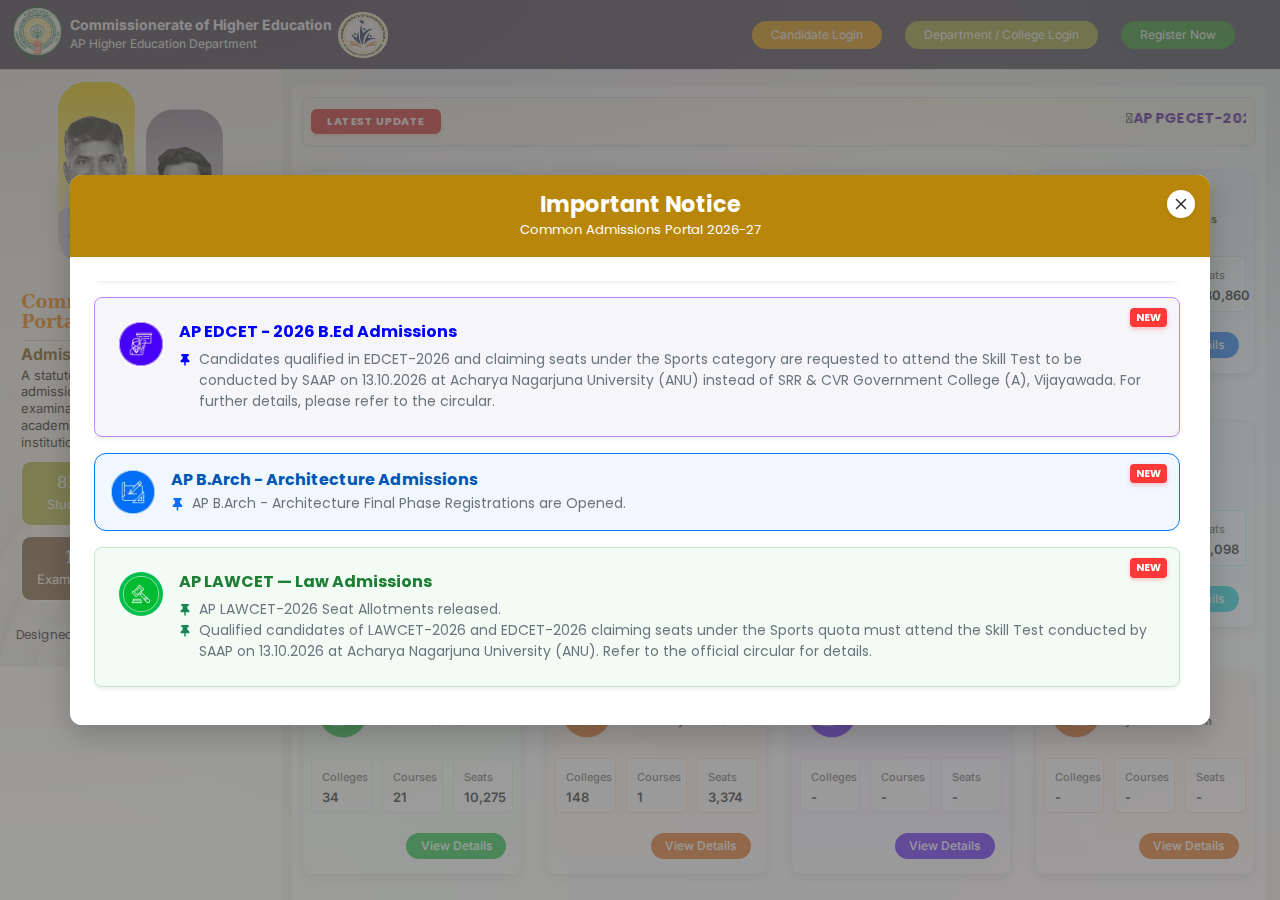Viewport: 1280px width, 900px height.
Task: Click Department / College Login button
Action: 1001,35
